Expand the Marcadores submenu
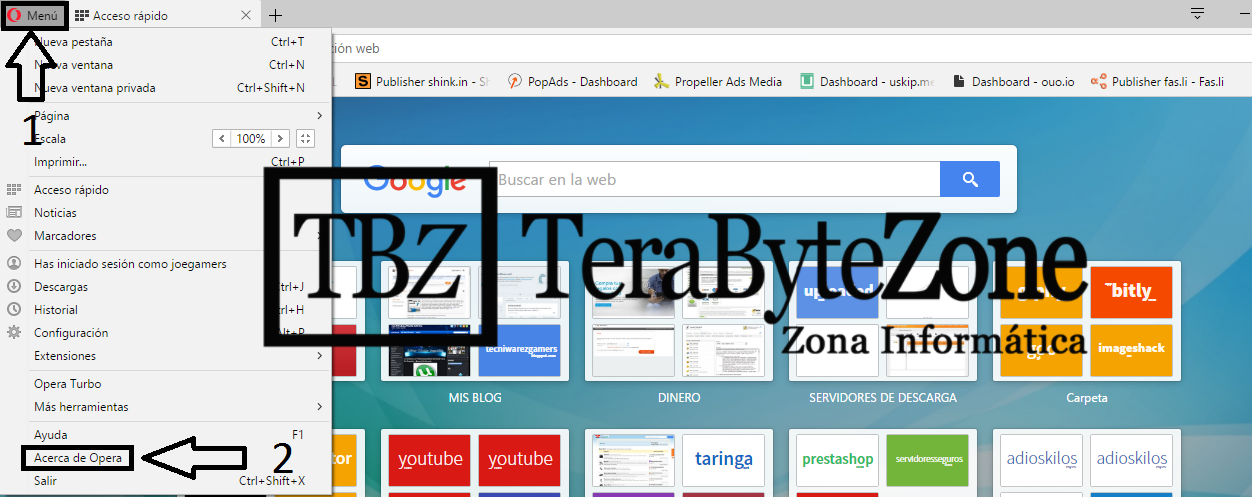Viewport: 1252px width, 497px height. pyautogui.click(x=167, y=236)
